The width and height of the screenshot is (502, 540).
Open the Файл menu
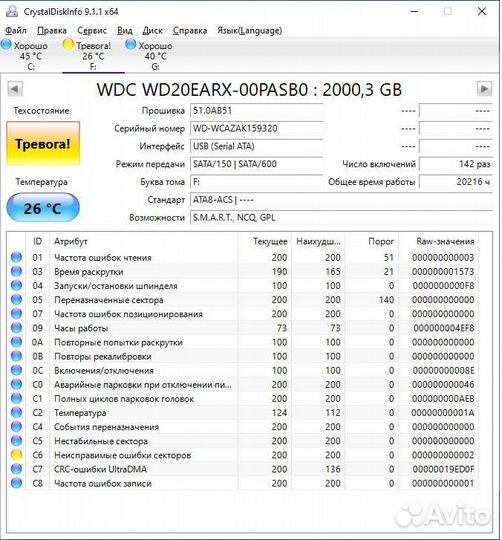click(x=16, y=31)
